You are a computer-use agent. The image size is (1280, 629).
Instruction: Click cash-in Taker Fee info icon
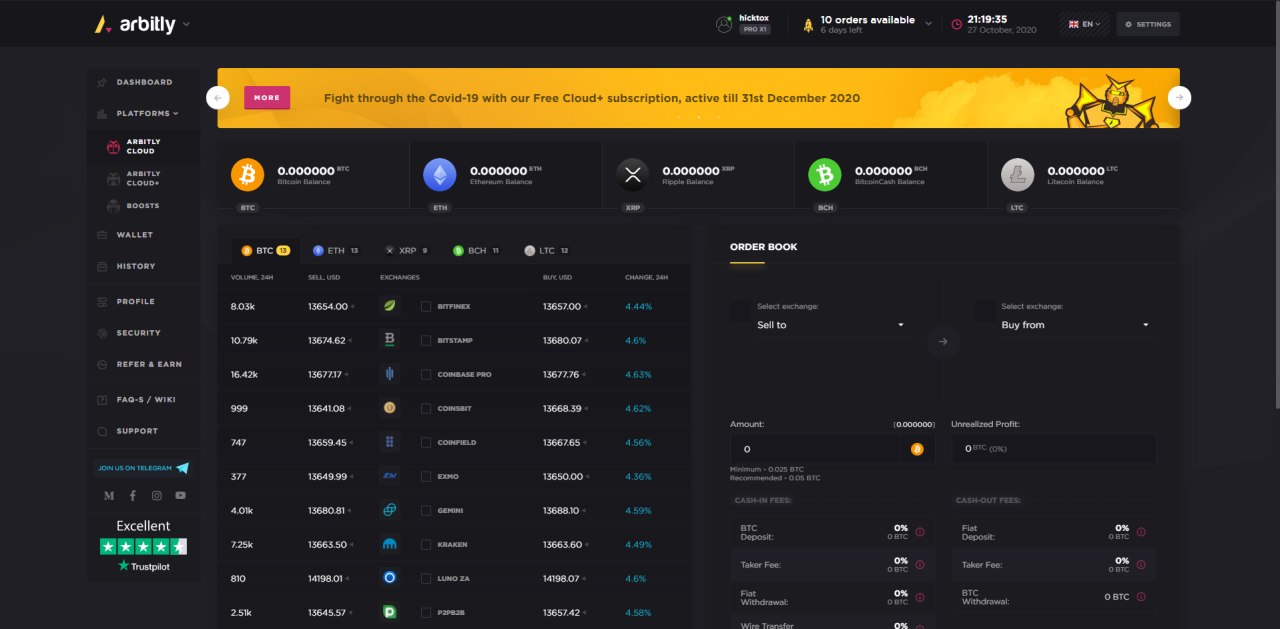click(919, 565)
